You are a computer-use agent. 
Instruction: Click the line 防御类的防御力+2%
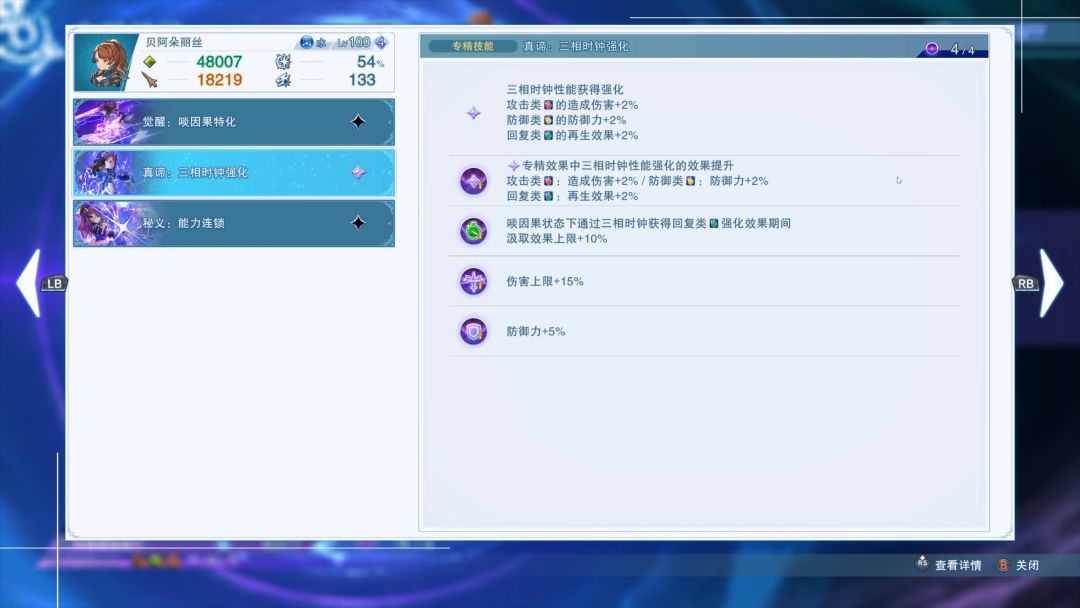pyautogui.click(x=566, y=120)
